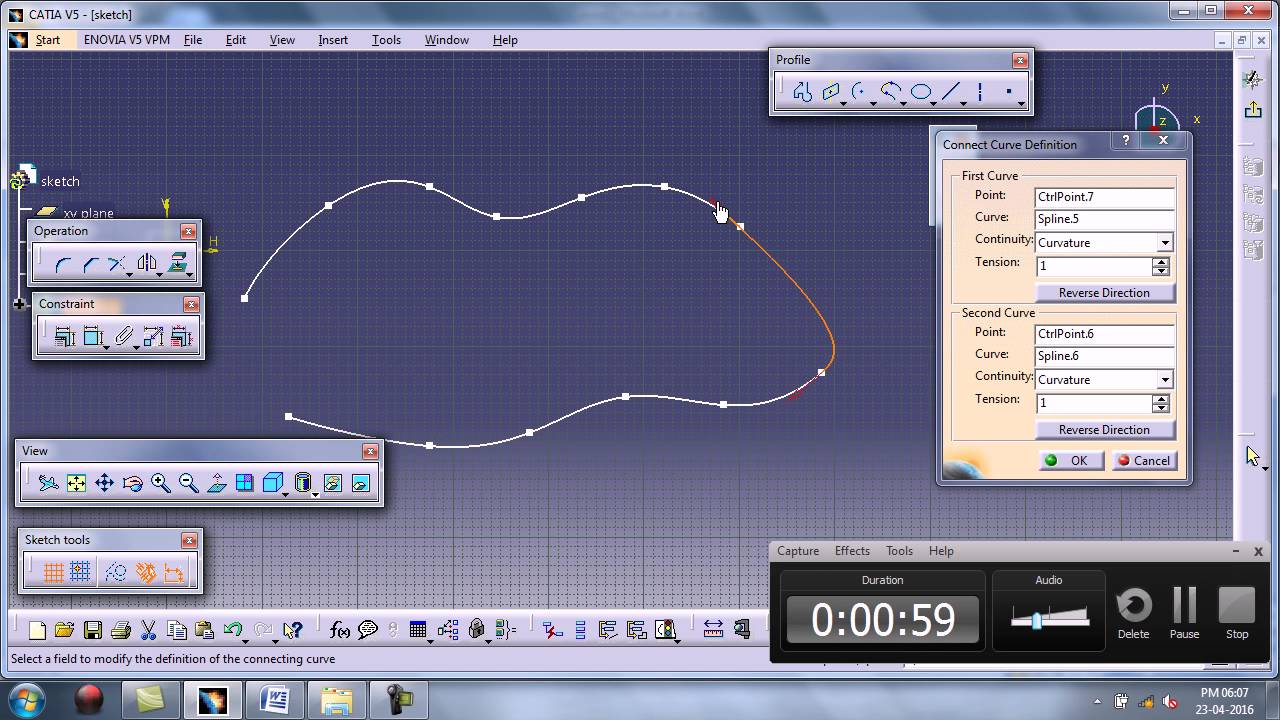
Task: Activate the Pan tool in View toolbar
Action: coord(104,483)
